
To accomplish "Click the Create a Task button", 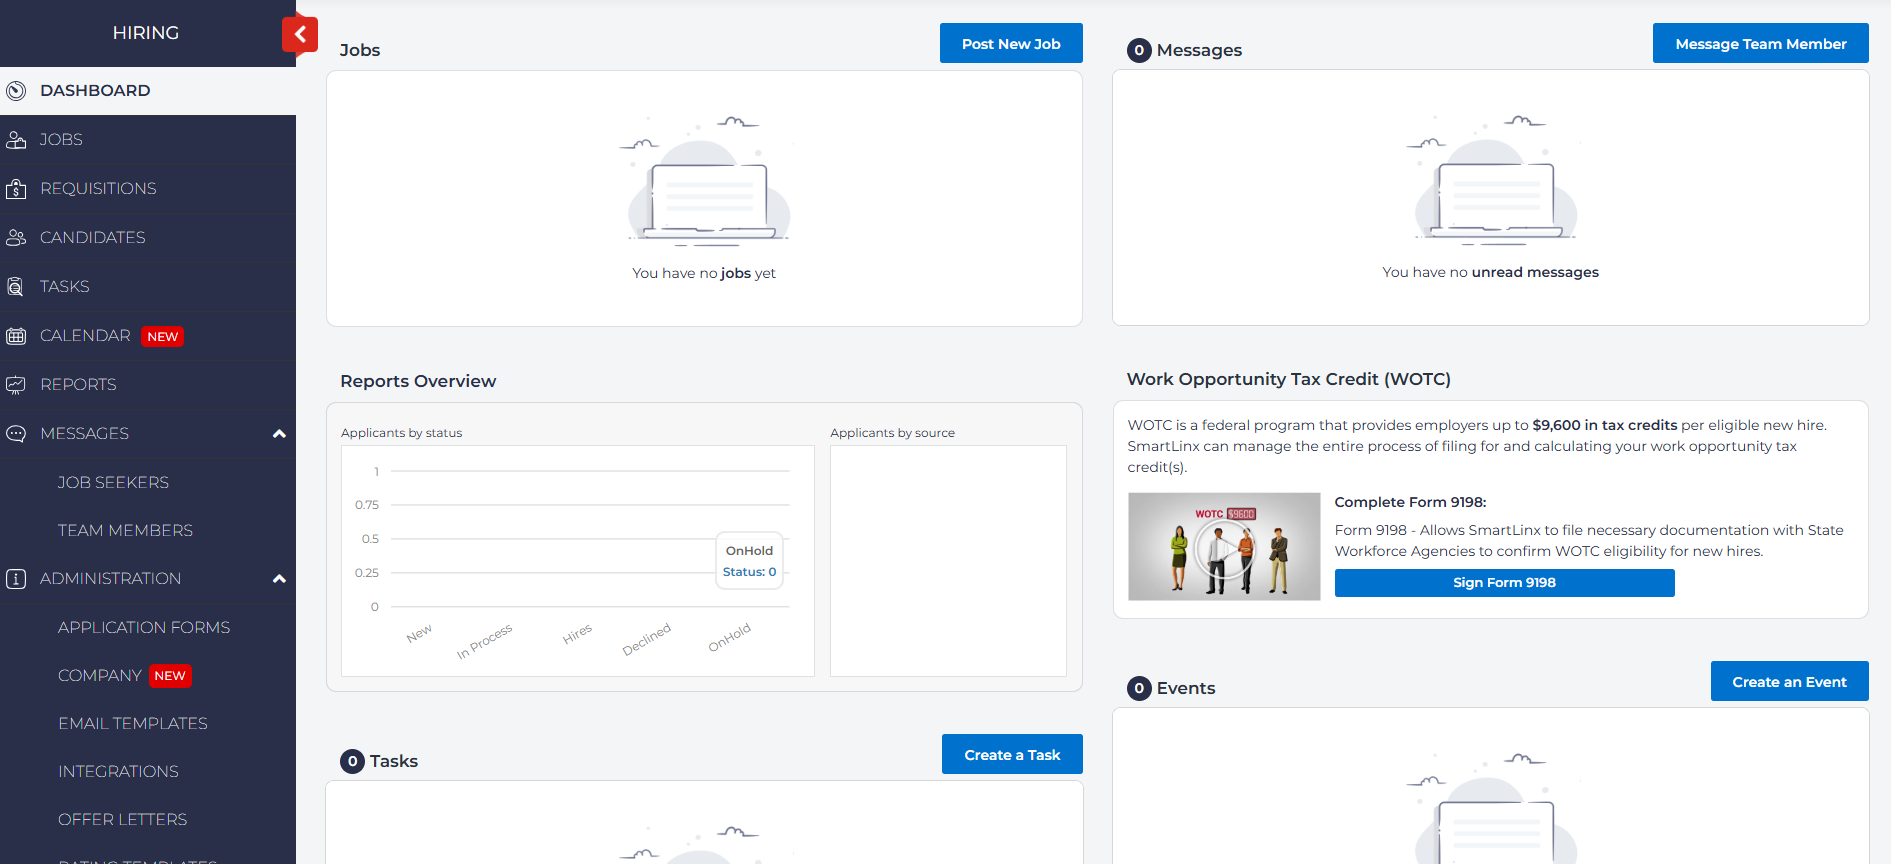I will (1012, 755).
